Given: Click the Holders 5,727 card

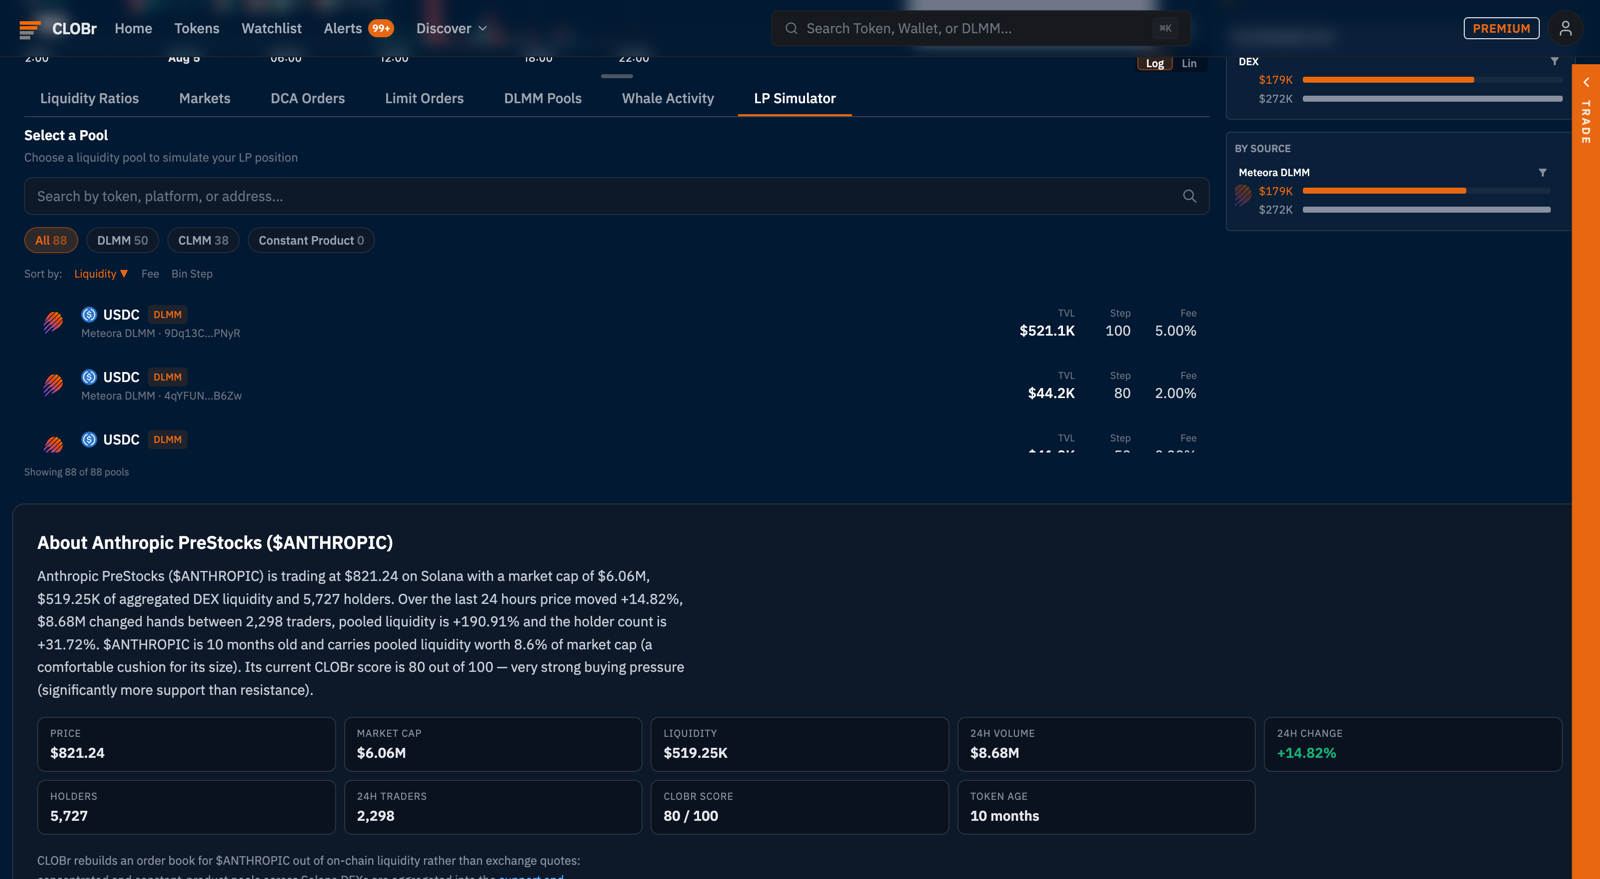Looking at the screenshot, I should point(186,807).
